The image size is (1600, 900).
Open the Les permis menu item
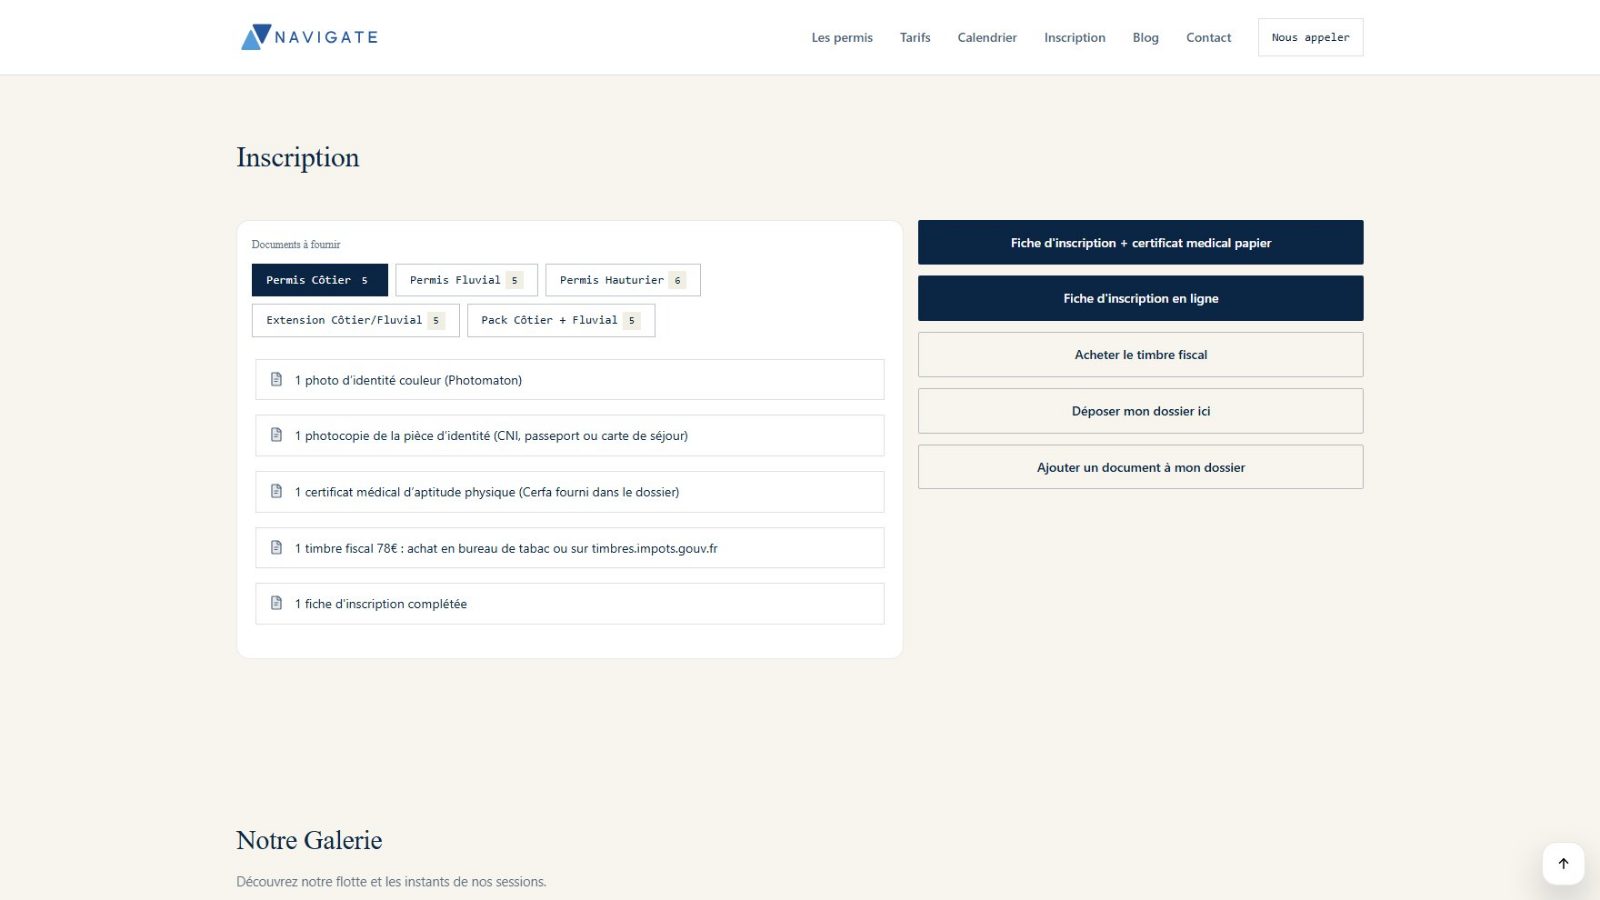[x=842, y=38]
